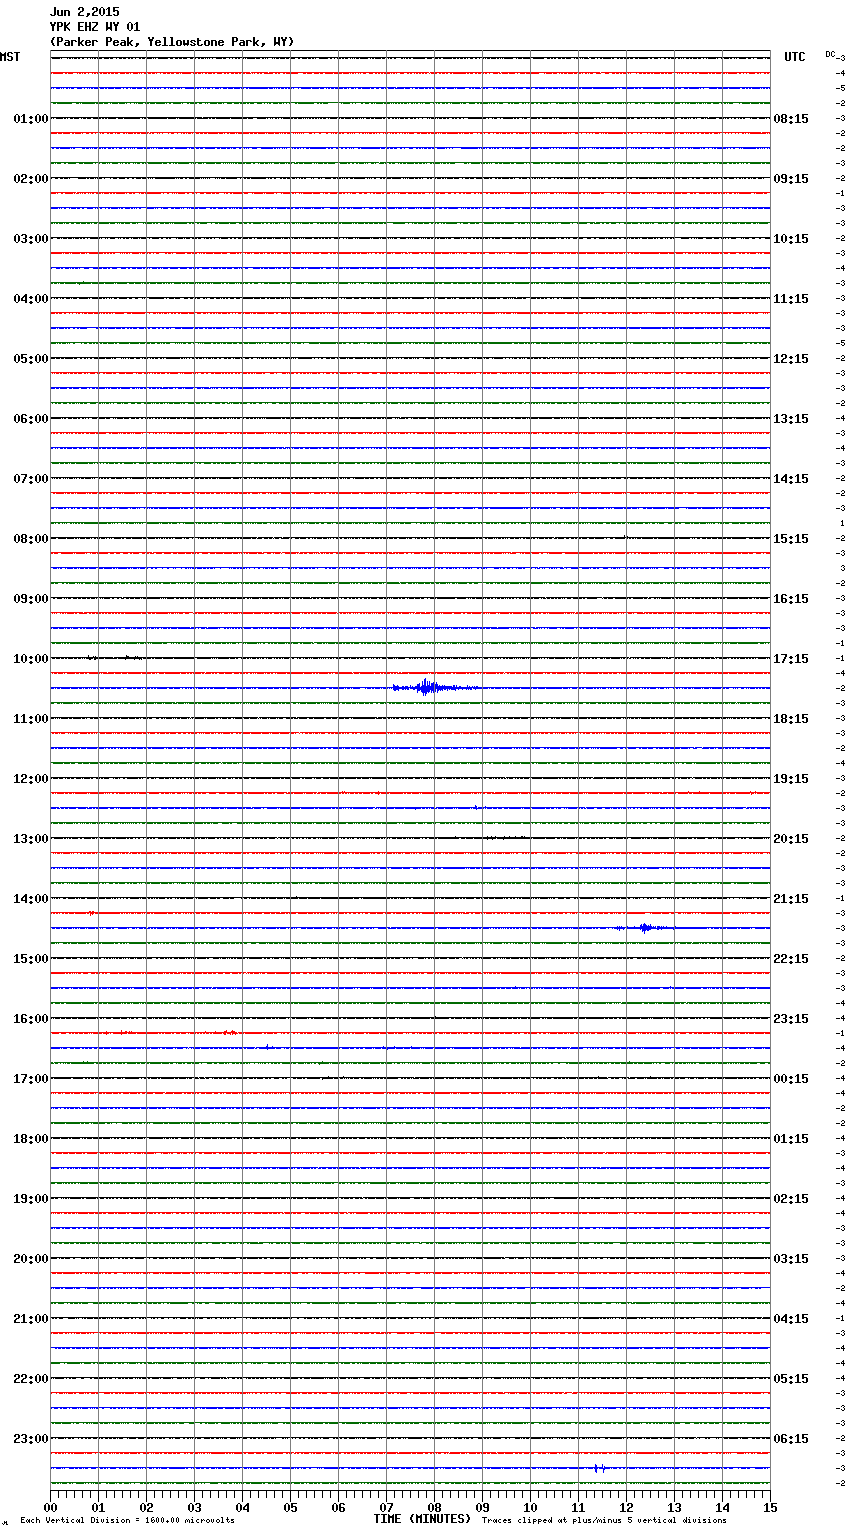Click the "DC" column header

[830, 54]
